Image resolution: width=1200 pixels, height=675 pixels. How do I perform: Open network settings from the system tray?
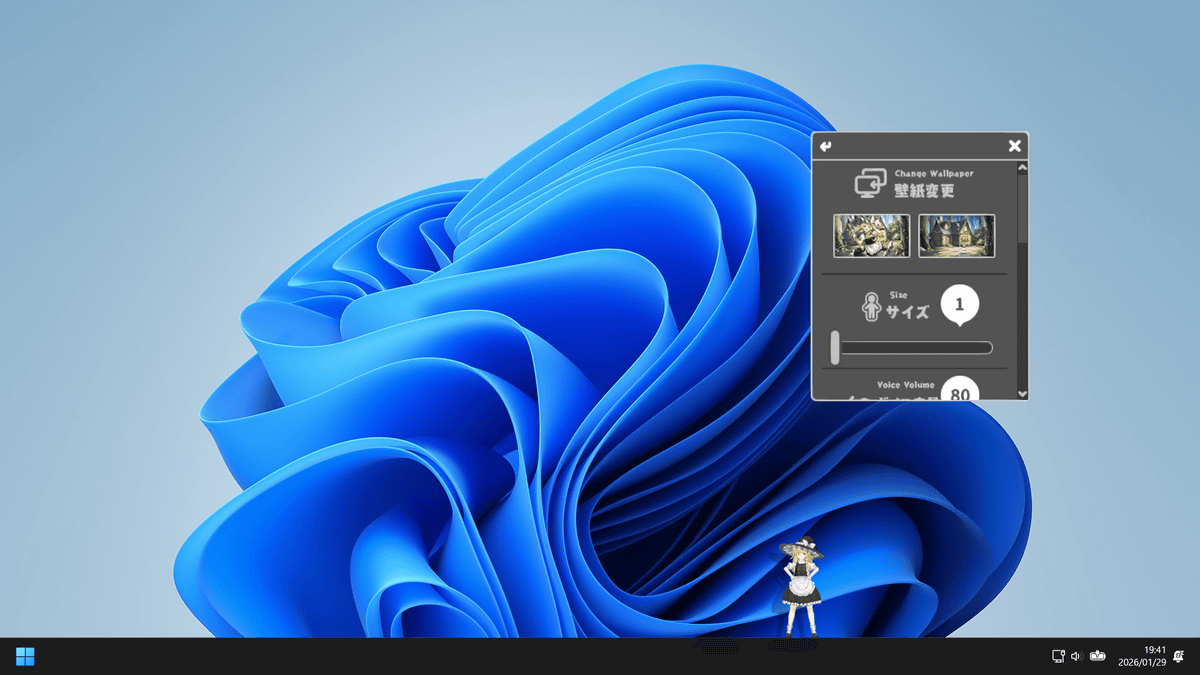[1058, 656]
